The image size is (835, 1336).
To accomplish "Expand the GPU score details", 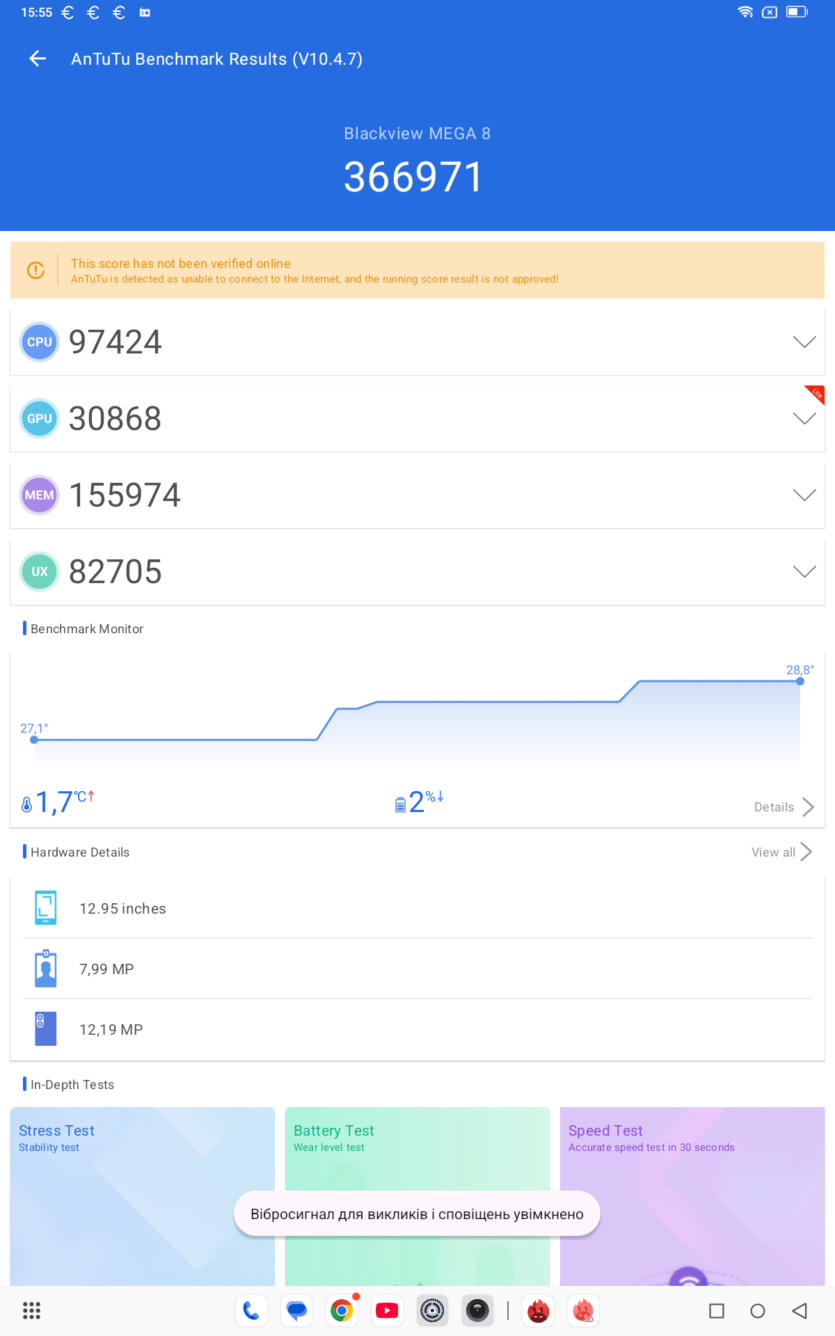I will [804, 419].
